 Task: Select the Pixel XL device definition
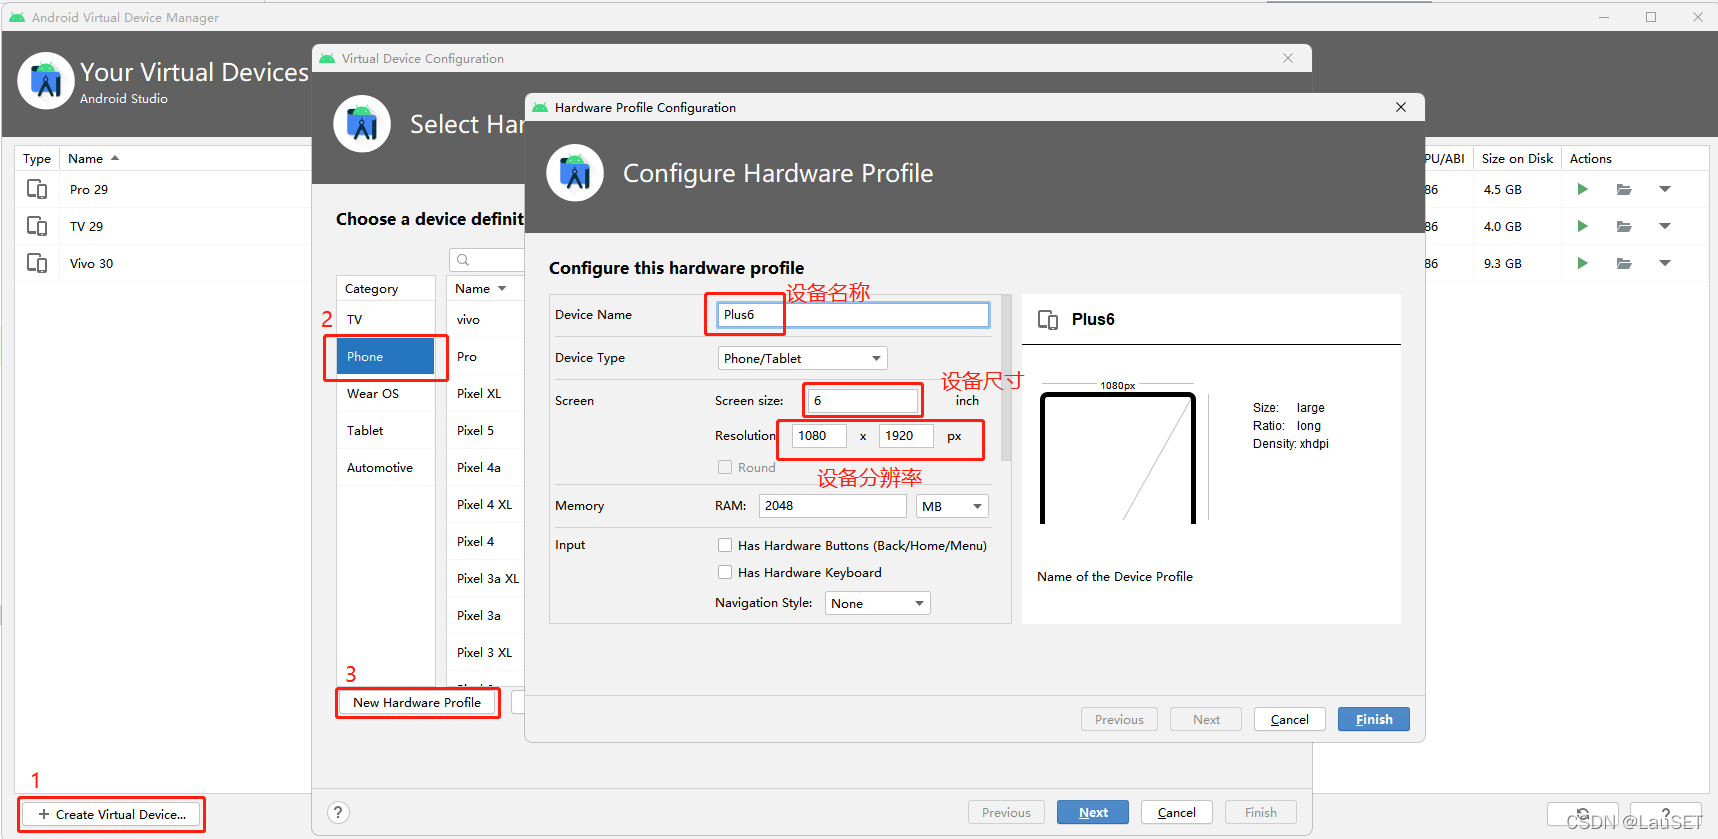[486, 393]
